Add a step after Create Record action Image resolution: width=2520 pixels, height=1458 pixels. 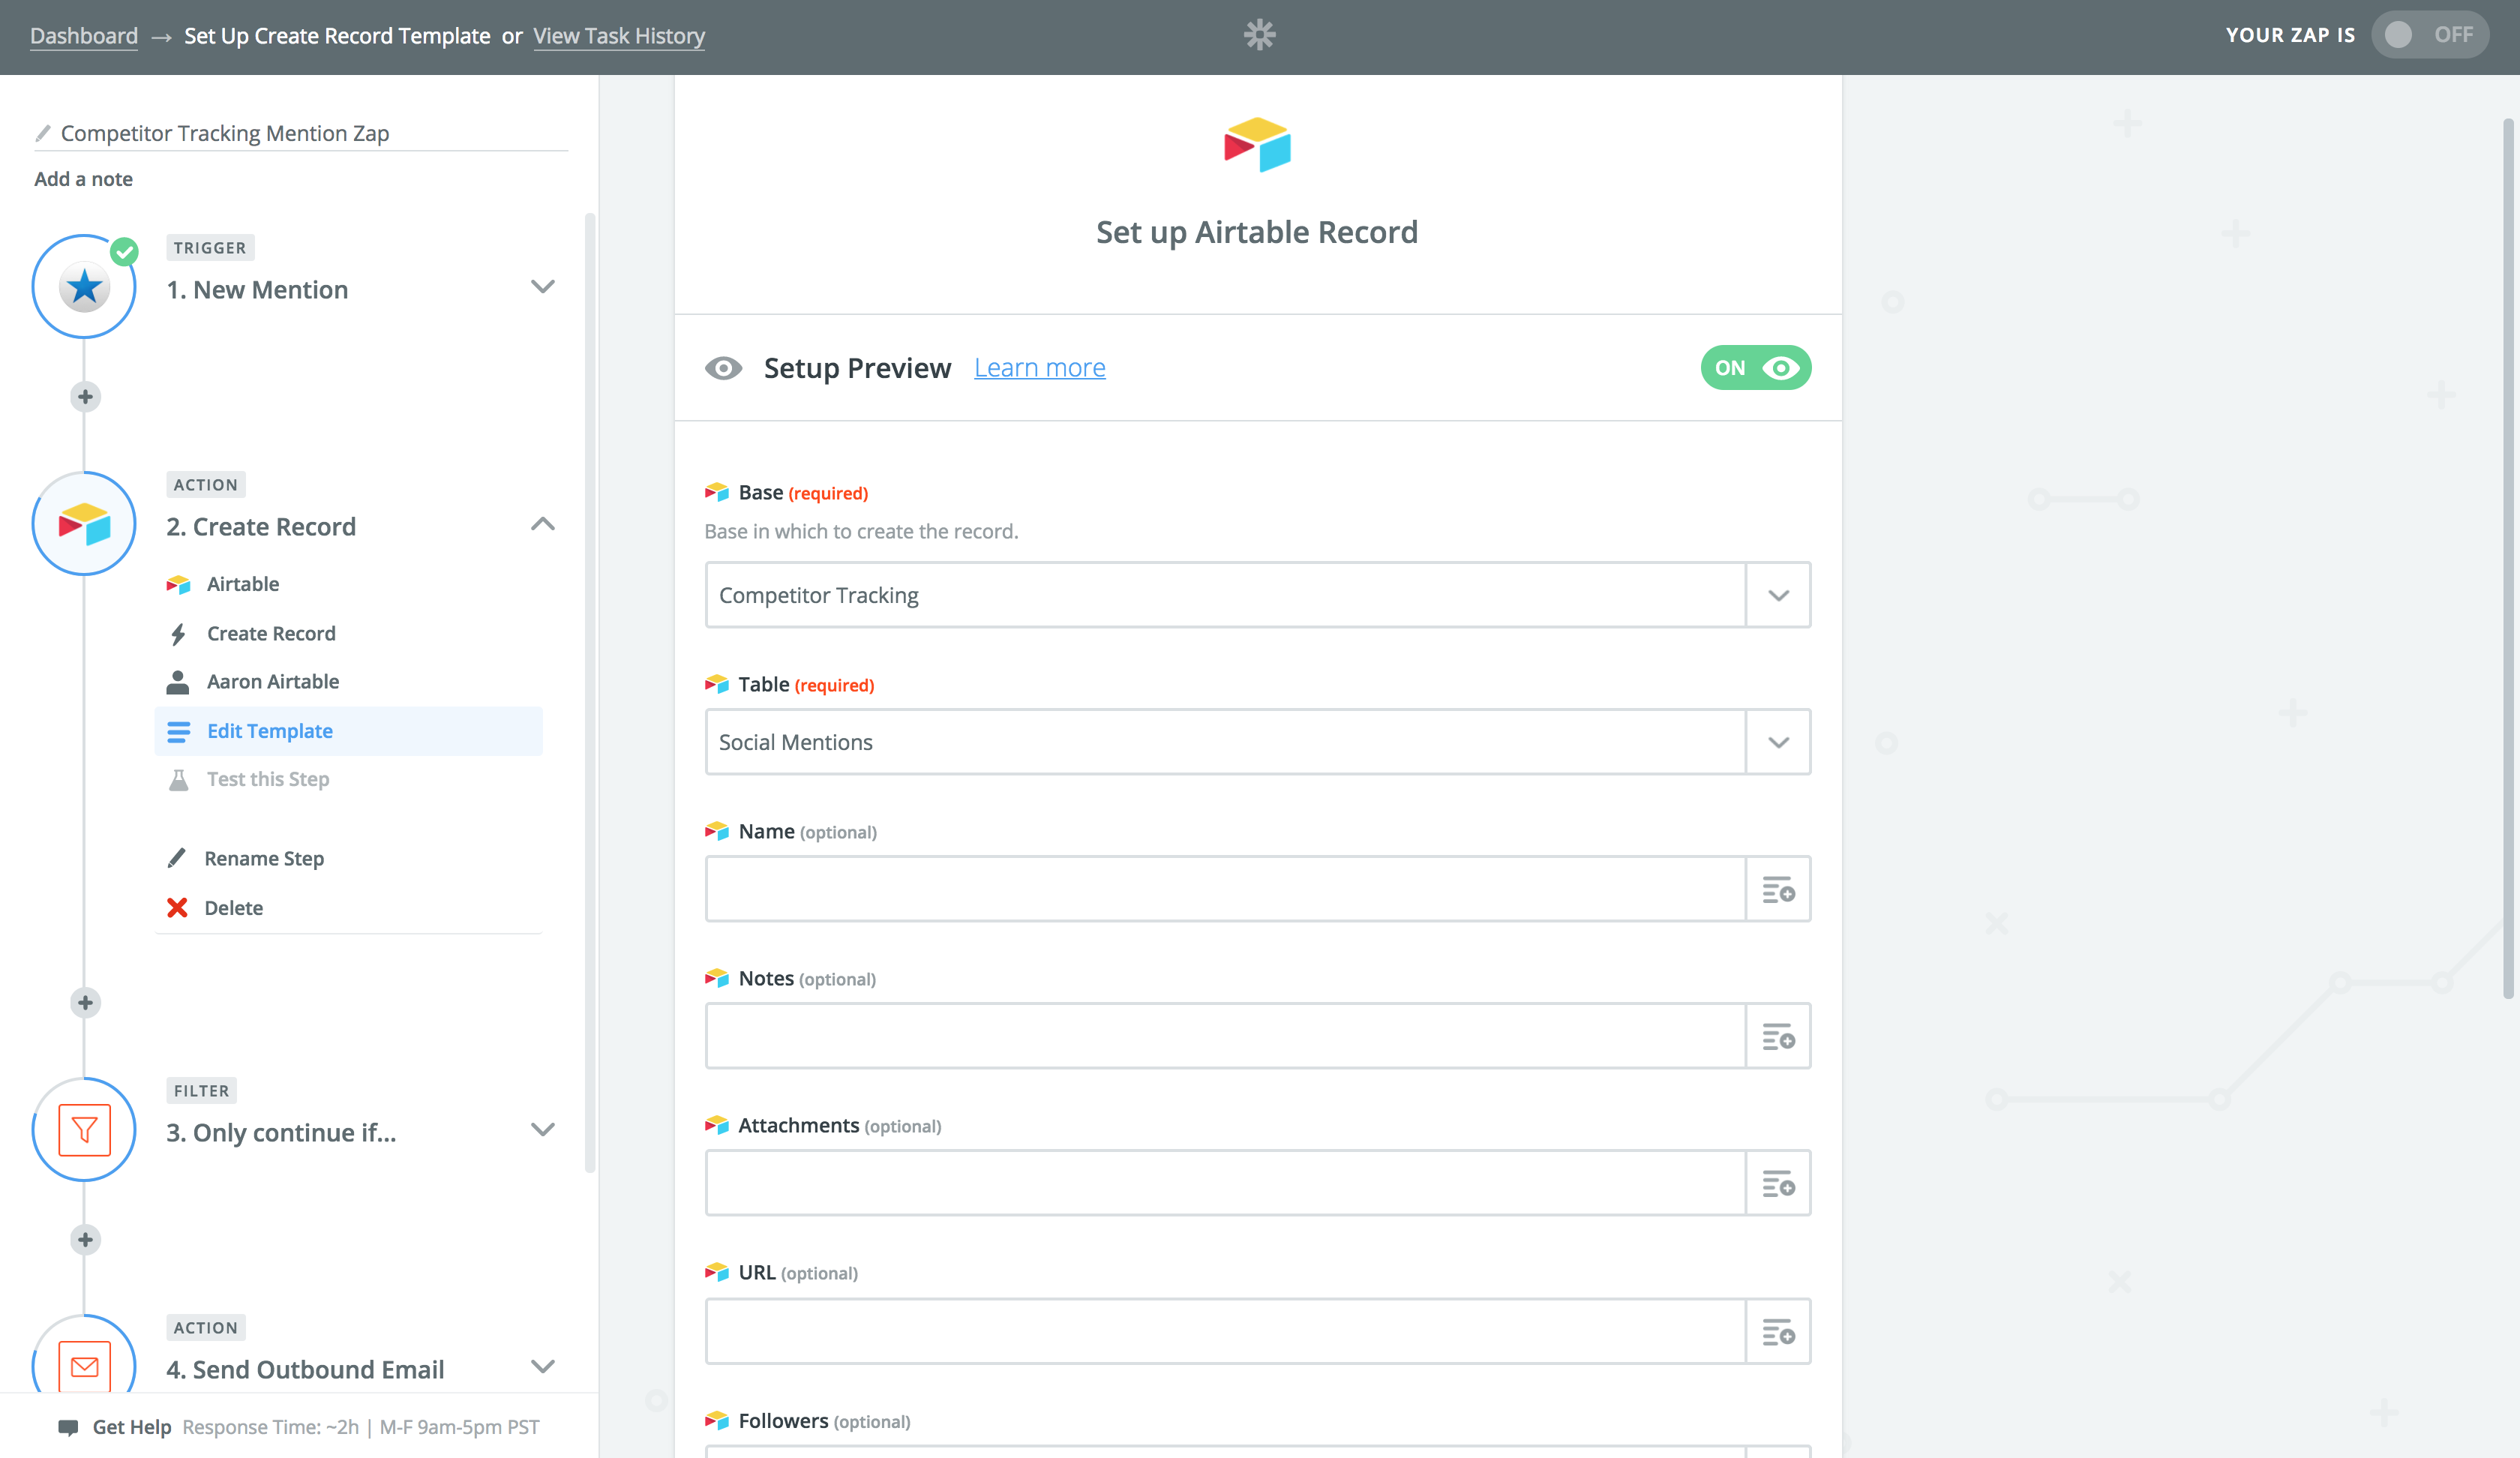coord(85,1003)
